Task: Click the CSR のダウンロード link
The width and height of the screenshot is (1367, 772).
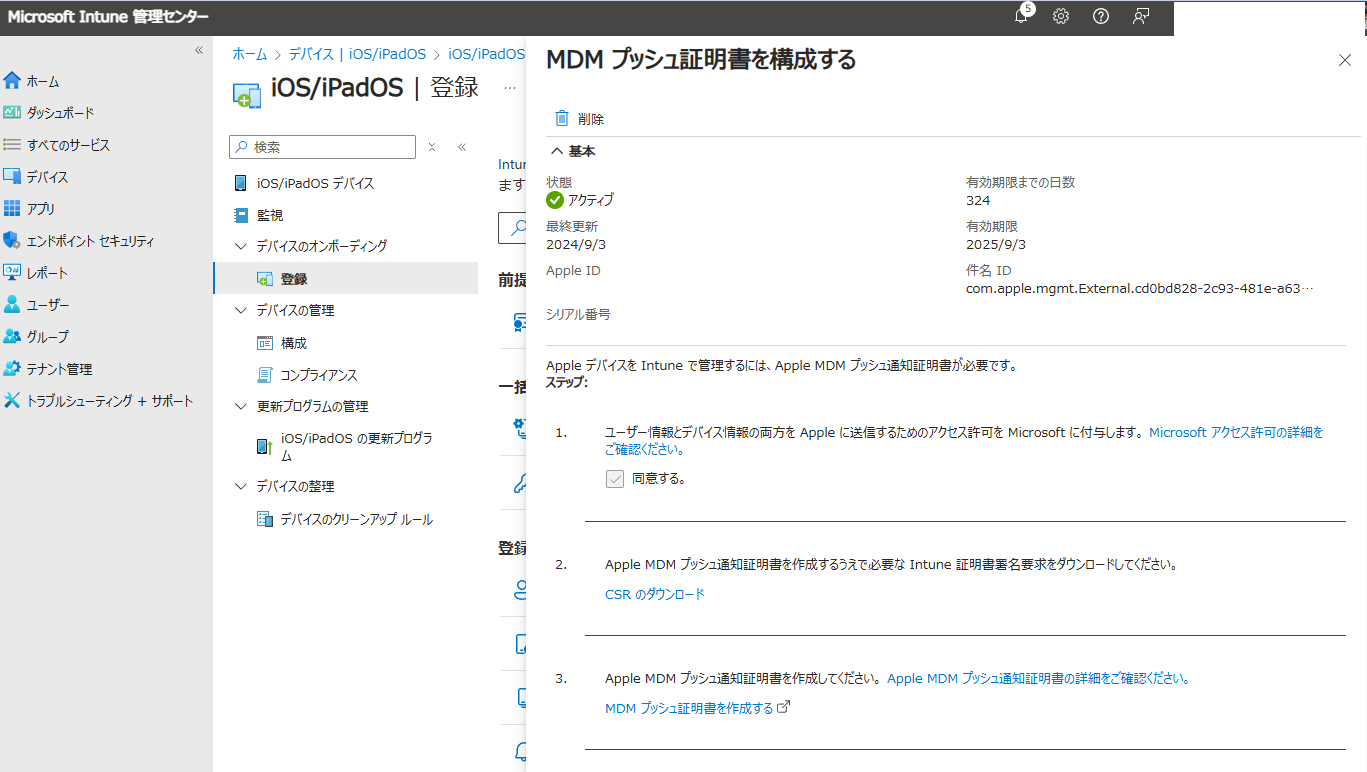Action: coord(656,594)
